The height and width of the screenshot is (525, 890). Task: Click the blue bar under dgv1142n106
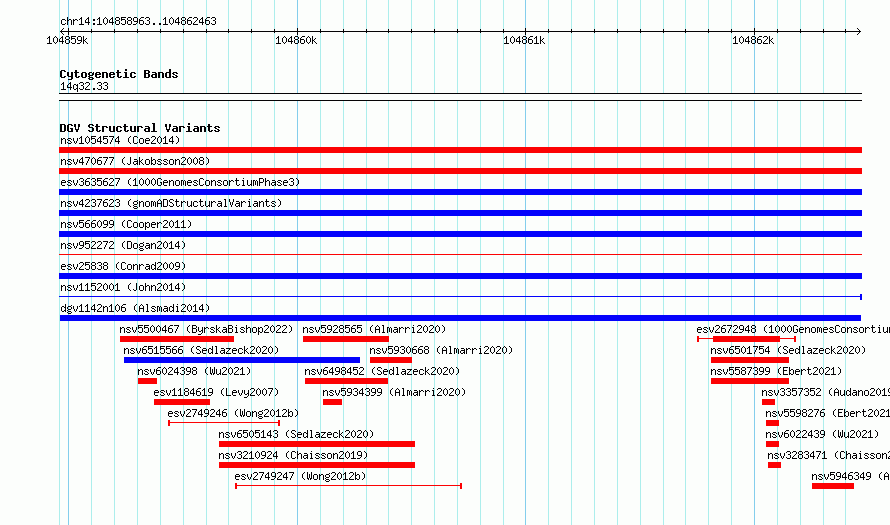coord(460,318)
